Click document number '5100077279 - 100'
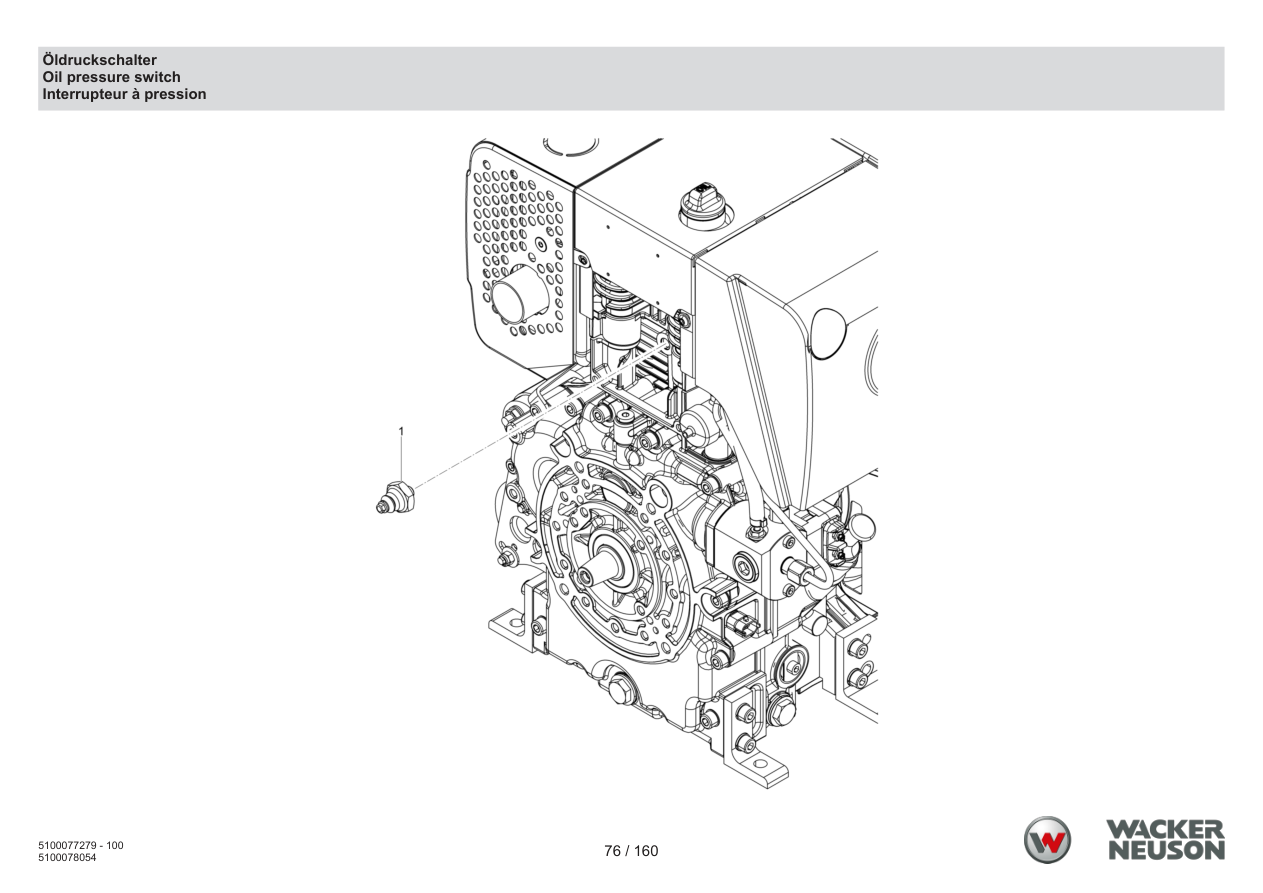This screenshot has height=893, width=1263. [80, 846]
